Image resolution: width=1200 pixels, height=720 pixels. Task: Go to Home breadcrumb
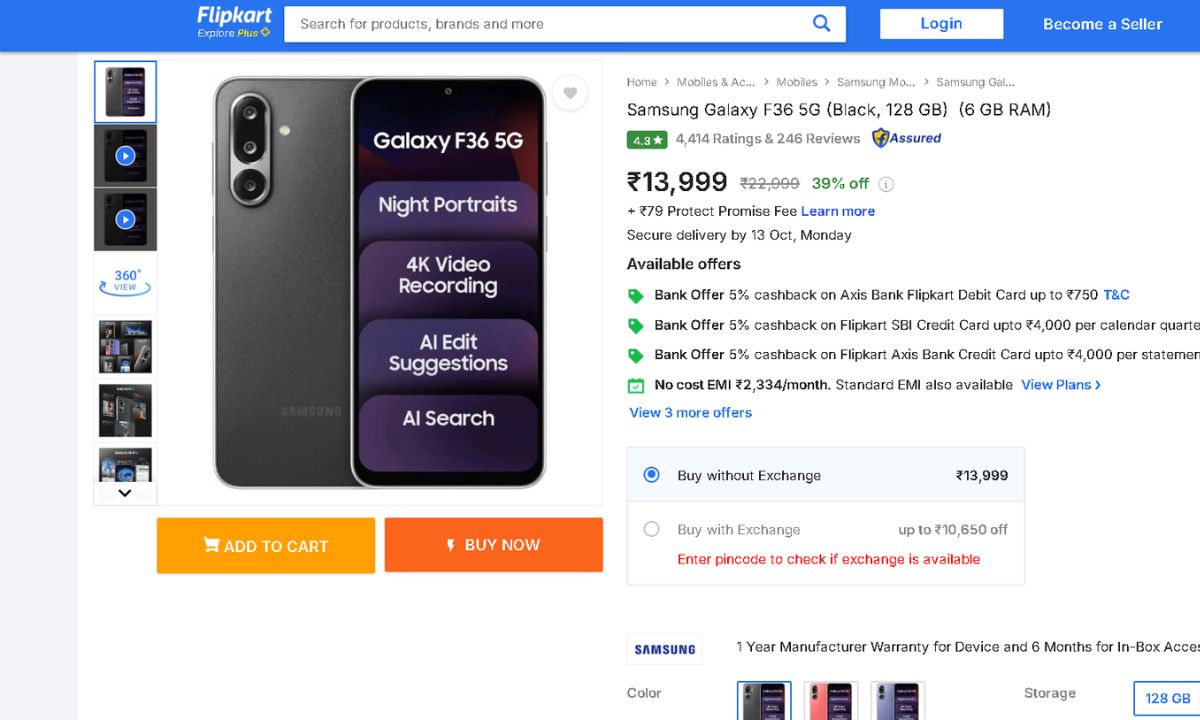pos(642,82)
